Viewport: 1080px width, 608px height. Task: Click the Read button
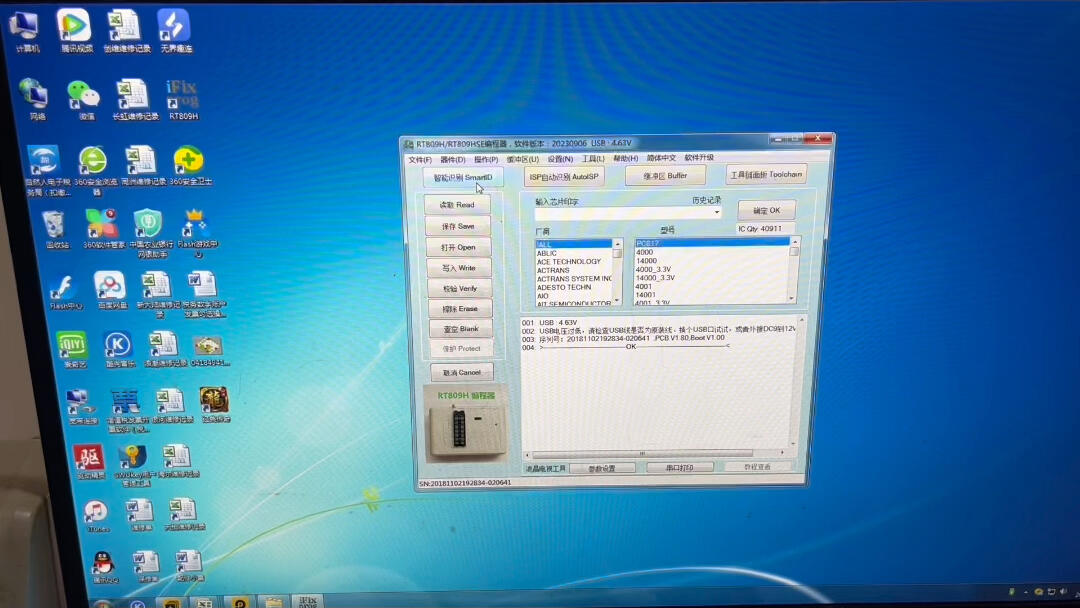457,205
